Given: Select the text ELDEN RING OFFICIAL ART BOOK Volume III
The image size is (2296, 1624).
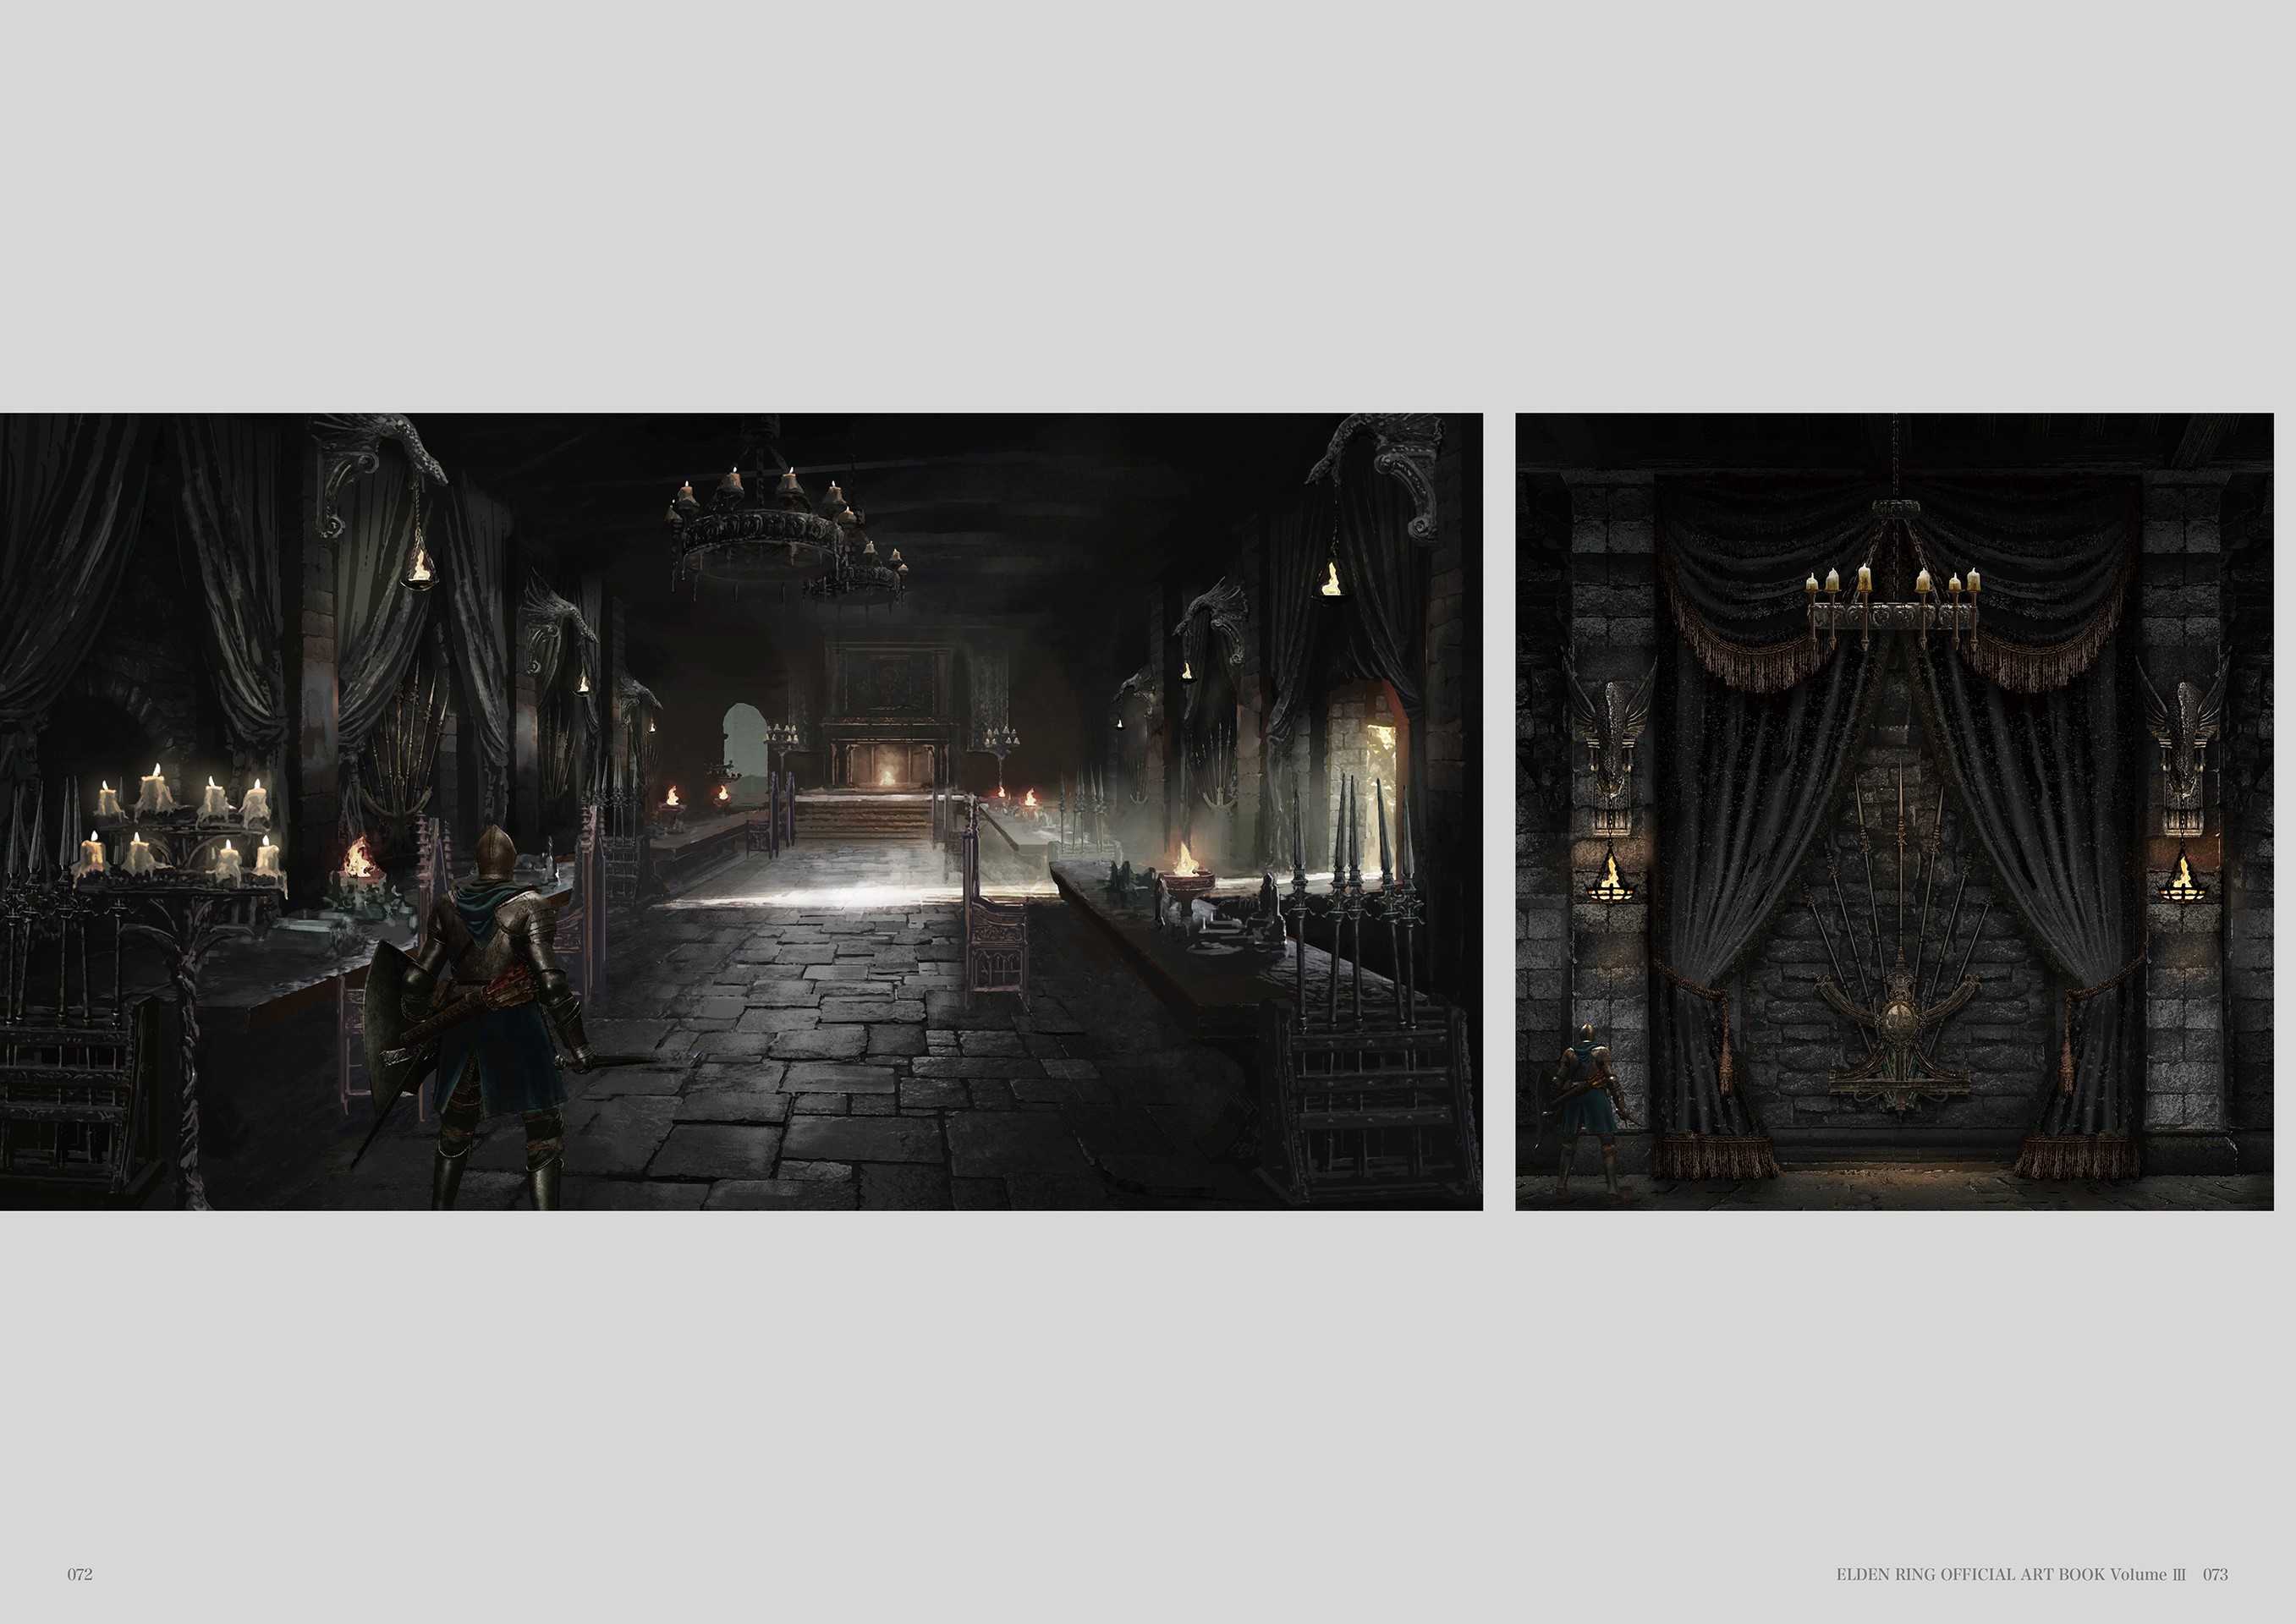Looking at the screenshot, I should click(x=2010, y=1574).
